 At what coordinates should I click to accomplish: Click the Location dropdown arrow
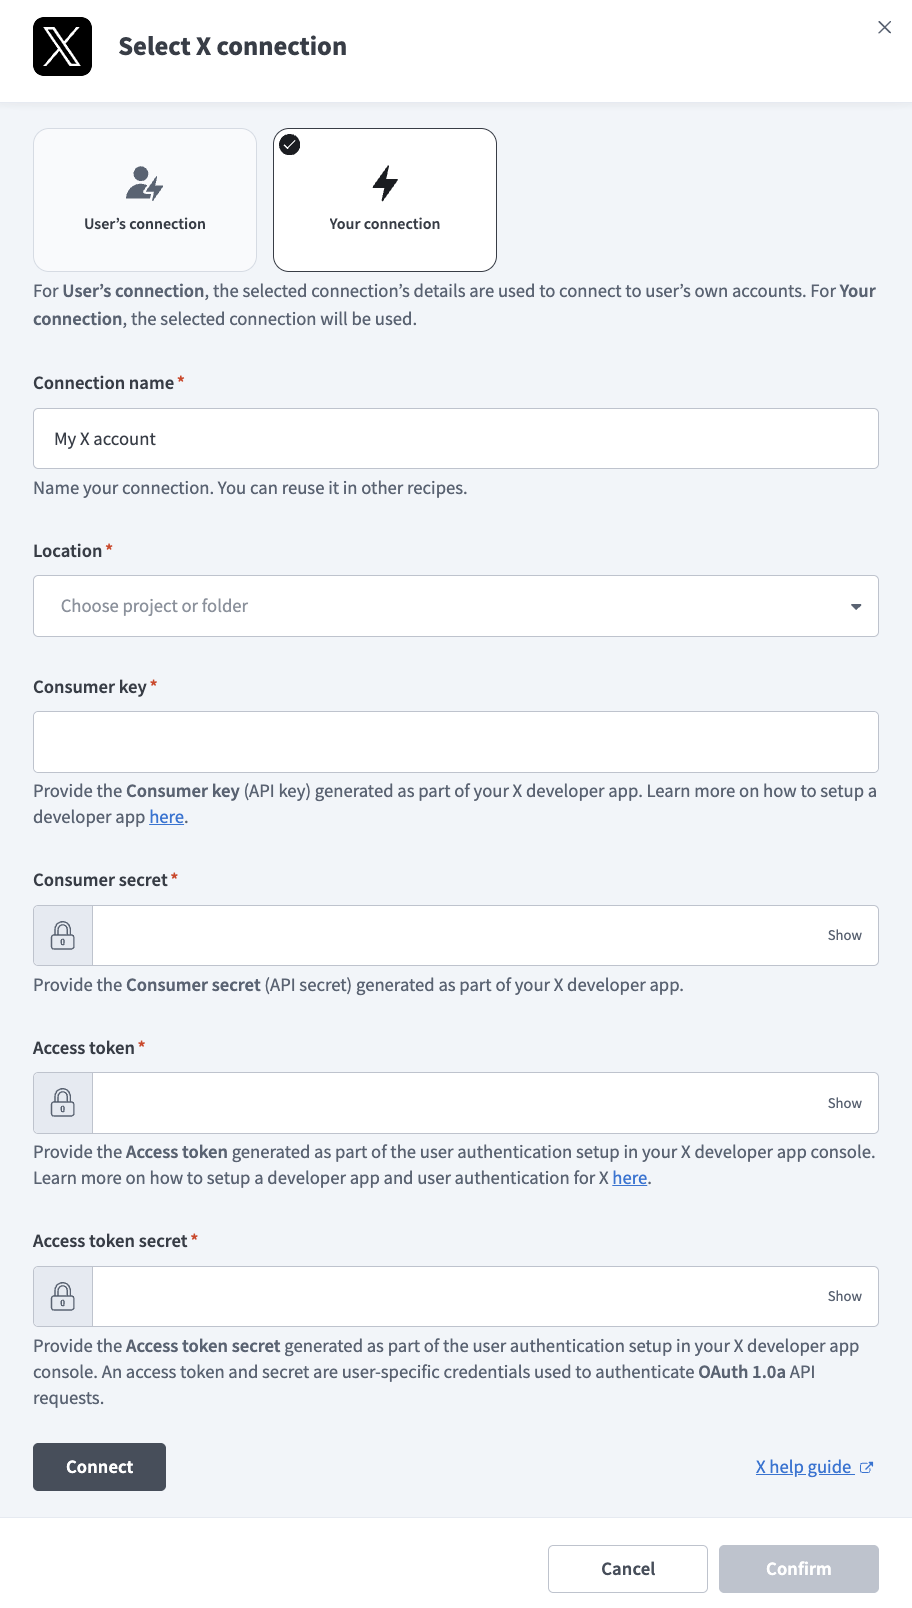pos(856,606)
